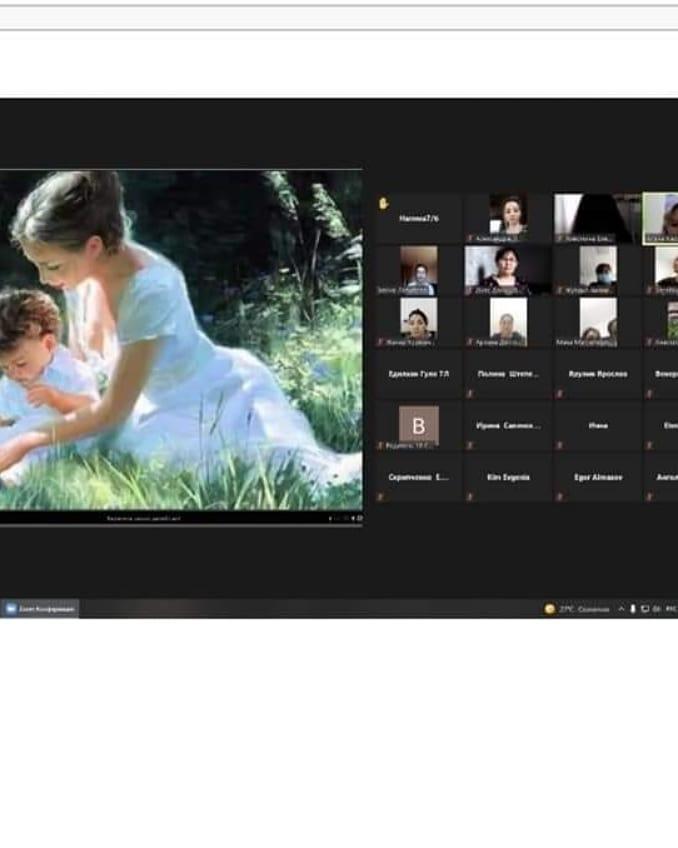Click muted microphone icon under Egor Almazov
This screenshot has height=848, width=678.
point(559,496)
